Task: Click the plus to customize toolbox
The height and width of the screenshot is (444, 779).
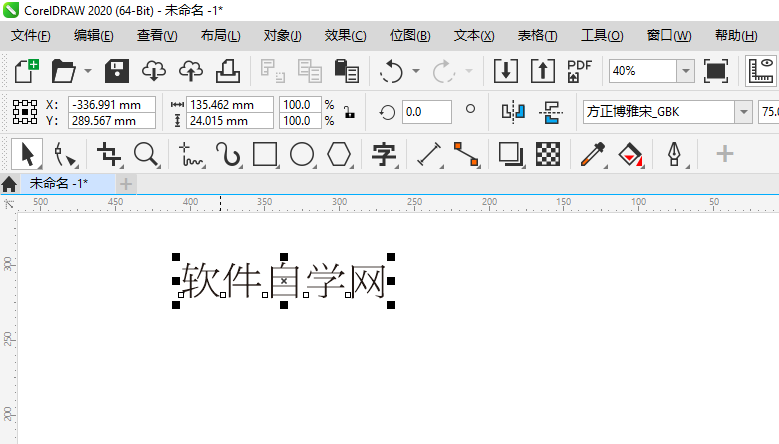Action: click(x=725, y=154)
